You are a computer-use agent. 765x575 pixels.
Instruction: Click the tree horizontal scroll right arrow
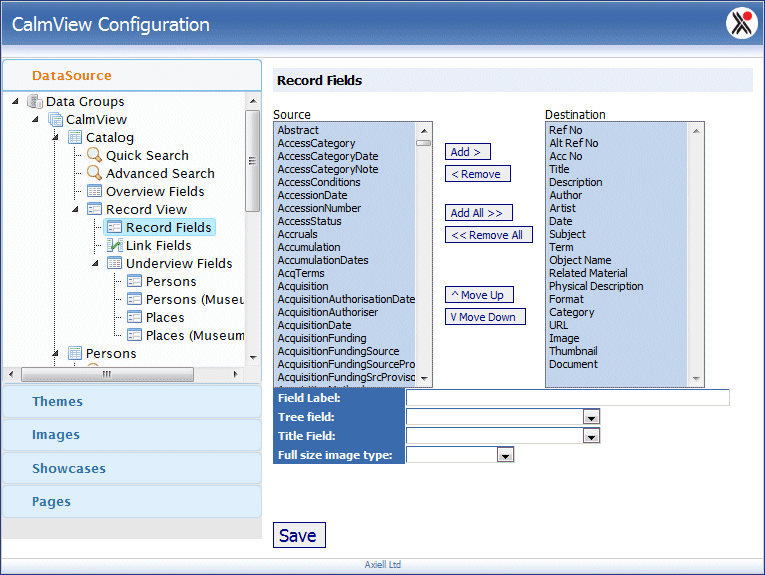tap(236, 375)
